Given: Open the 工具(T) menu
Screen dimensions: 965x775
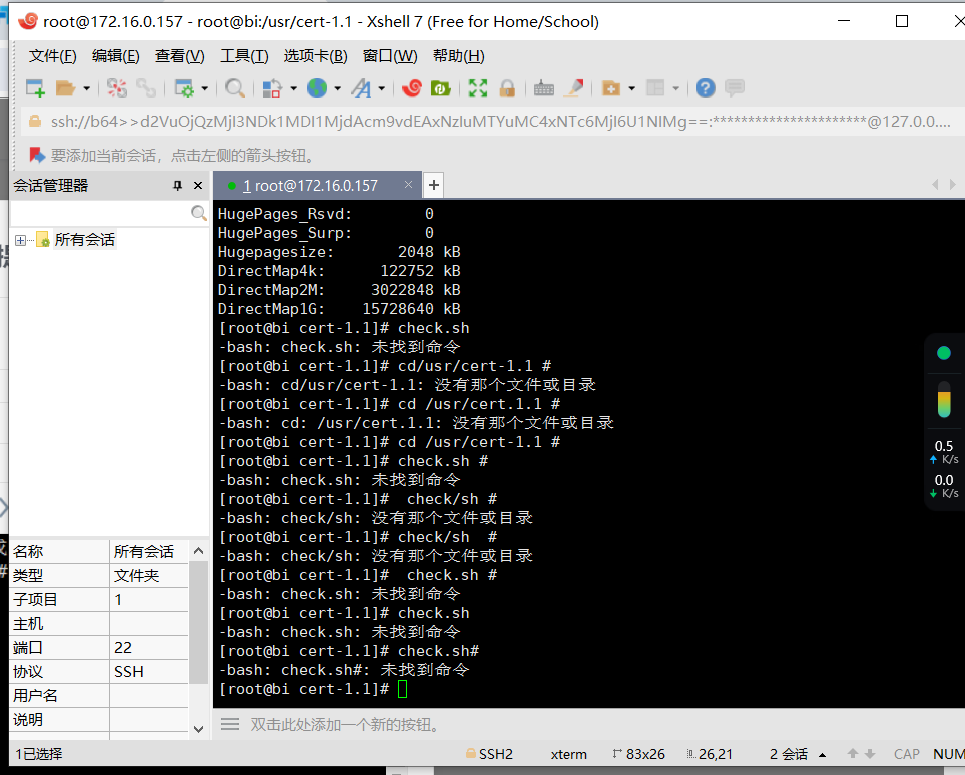Looking at the screenshot, I should (x=244, y=56).
